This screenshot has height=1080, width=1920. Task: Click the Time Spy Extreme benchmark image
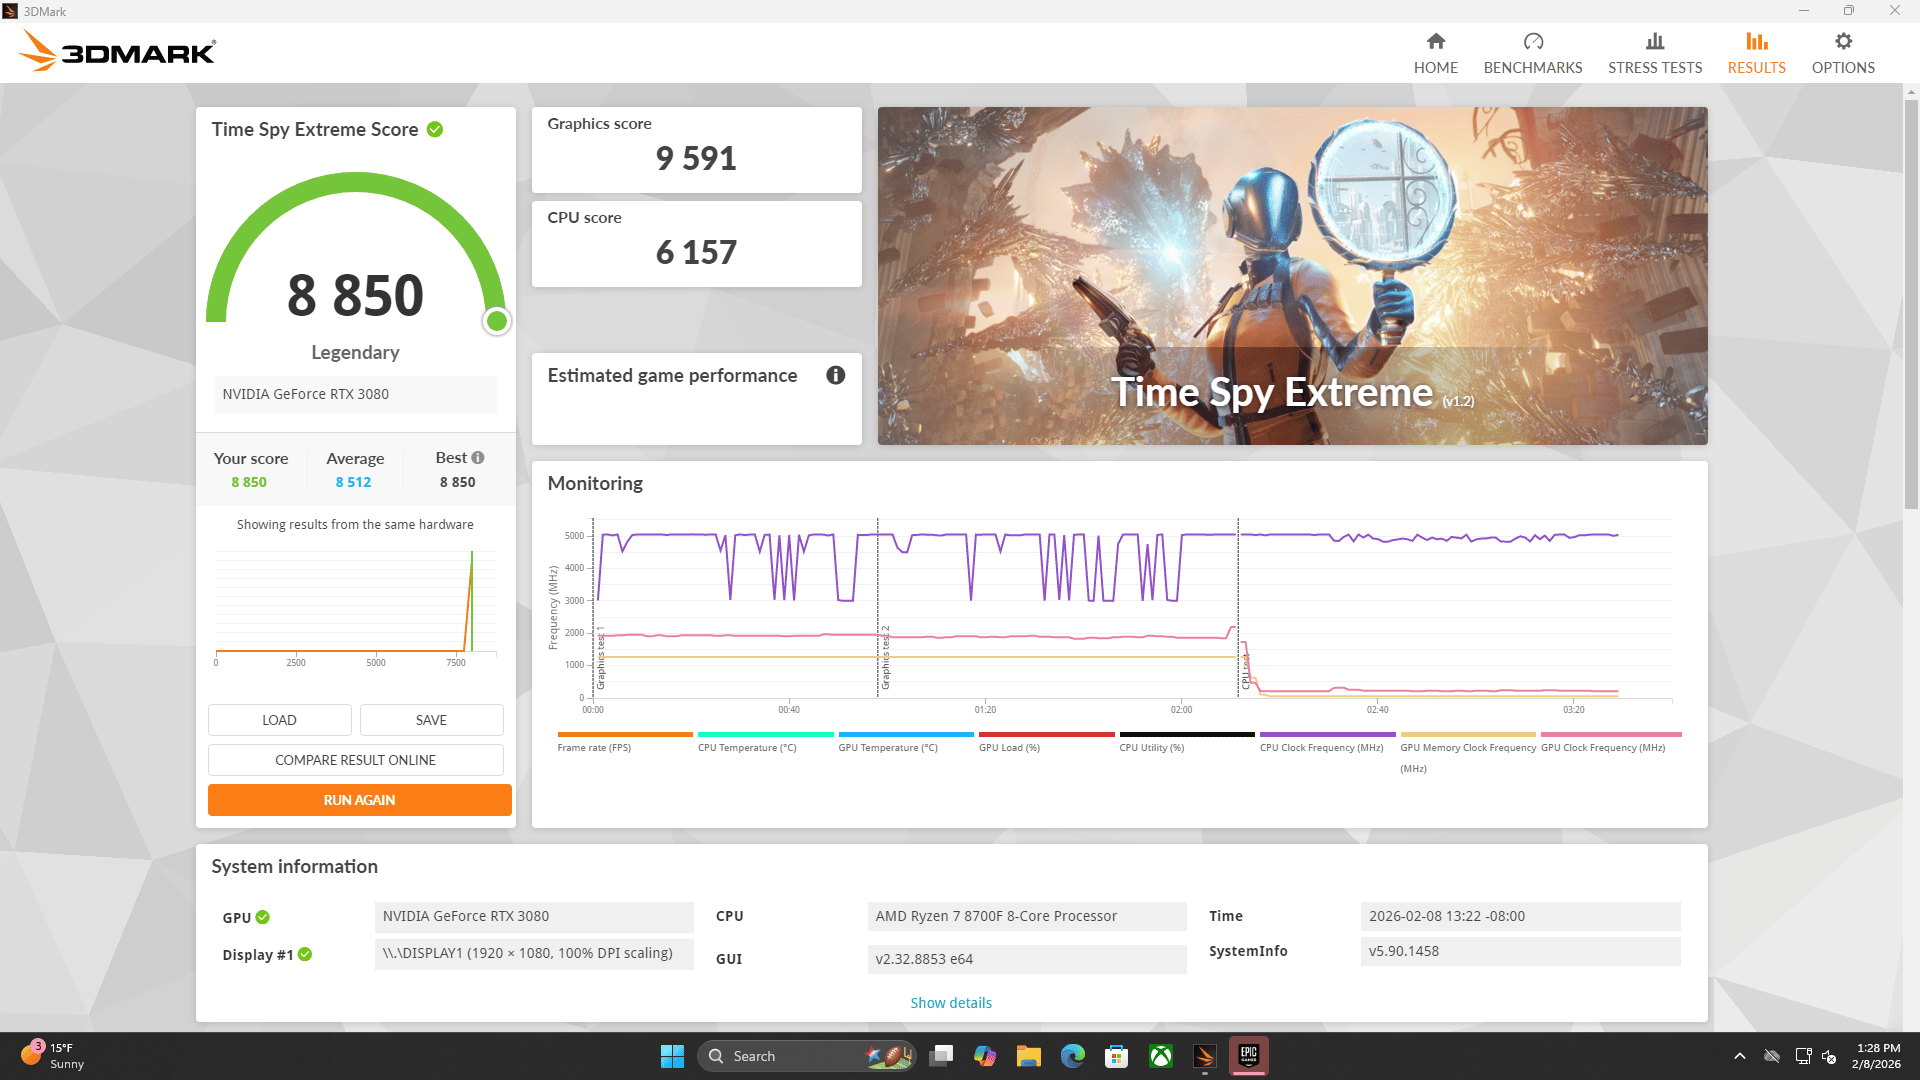tap(1292, 275)
